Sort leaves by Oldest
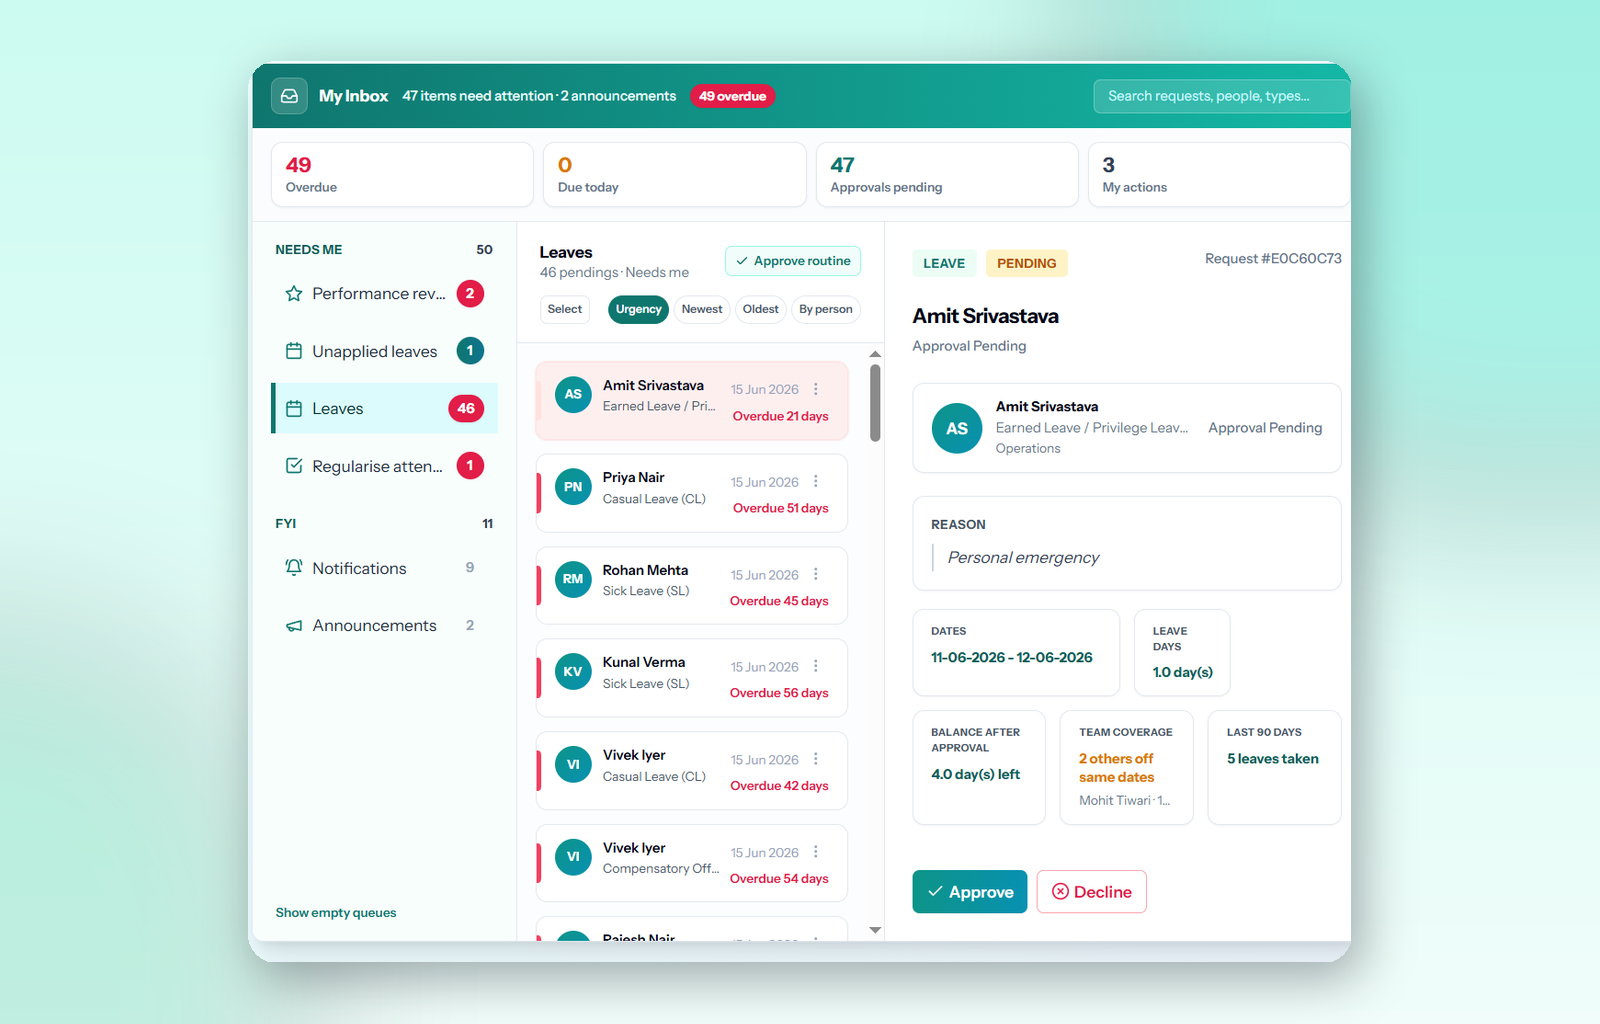This screenshot has width=1600, height=1024. click(760, 309)
